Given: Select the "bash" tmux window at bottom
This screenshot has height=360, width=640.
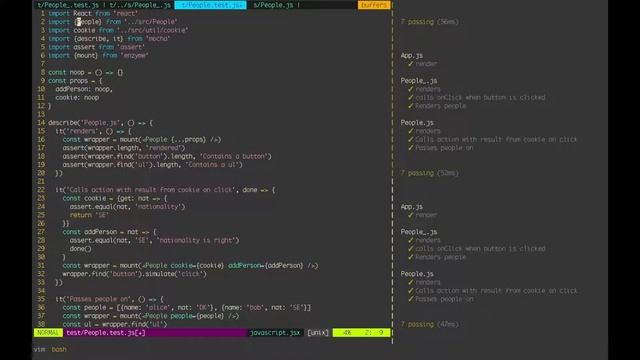Looking at the screenshot, I should tap(59, 349).
